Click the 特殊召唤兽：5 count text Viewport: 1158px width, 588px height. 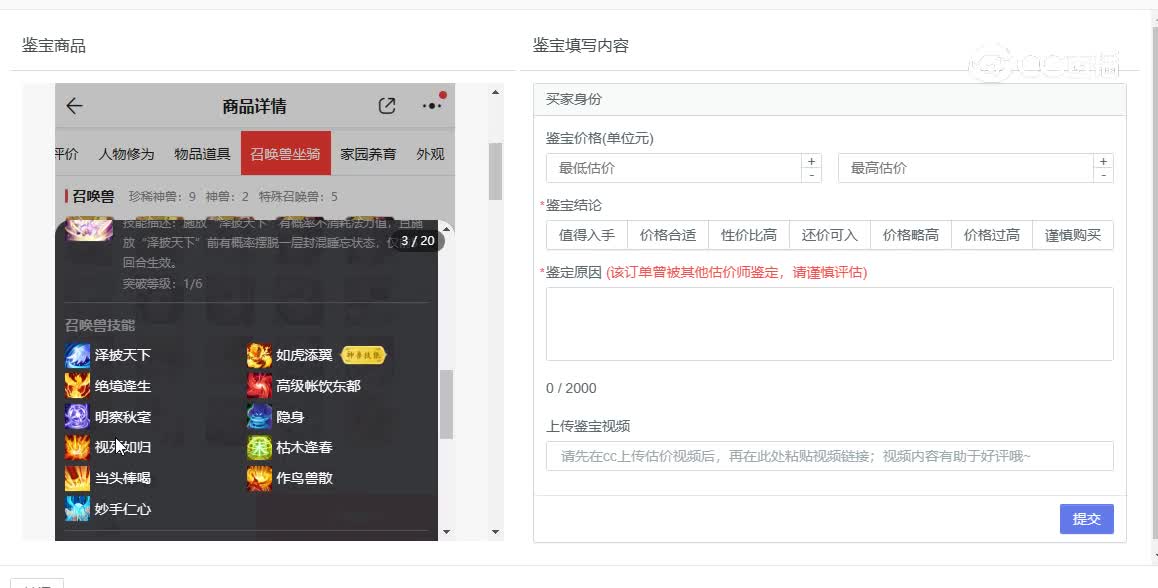pyautogui.click(x=298, y=196)
